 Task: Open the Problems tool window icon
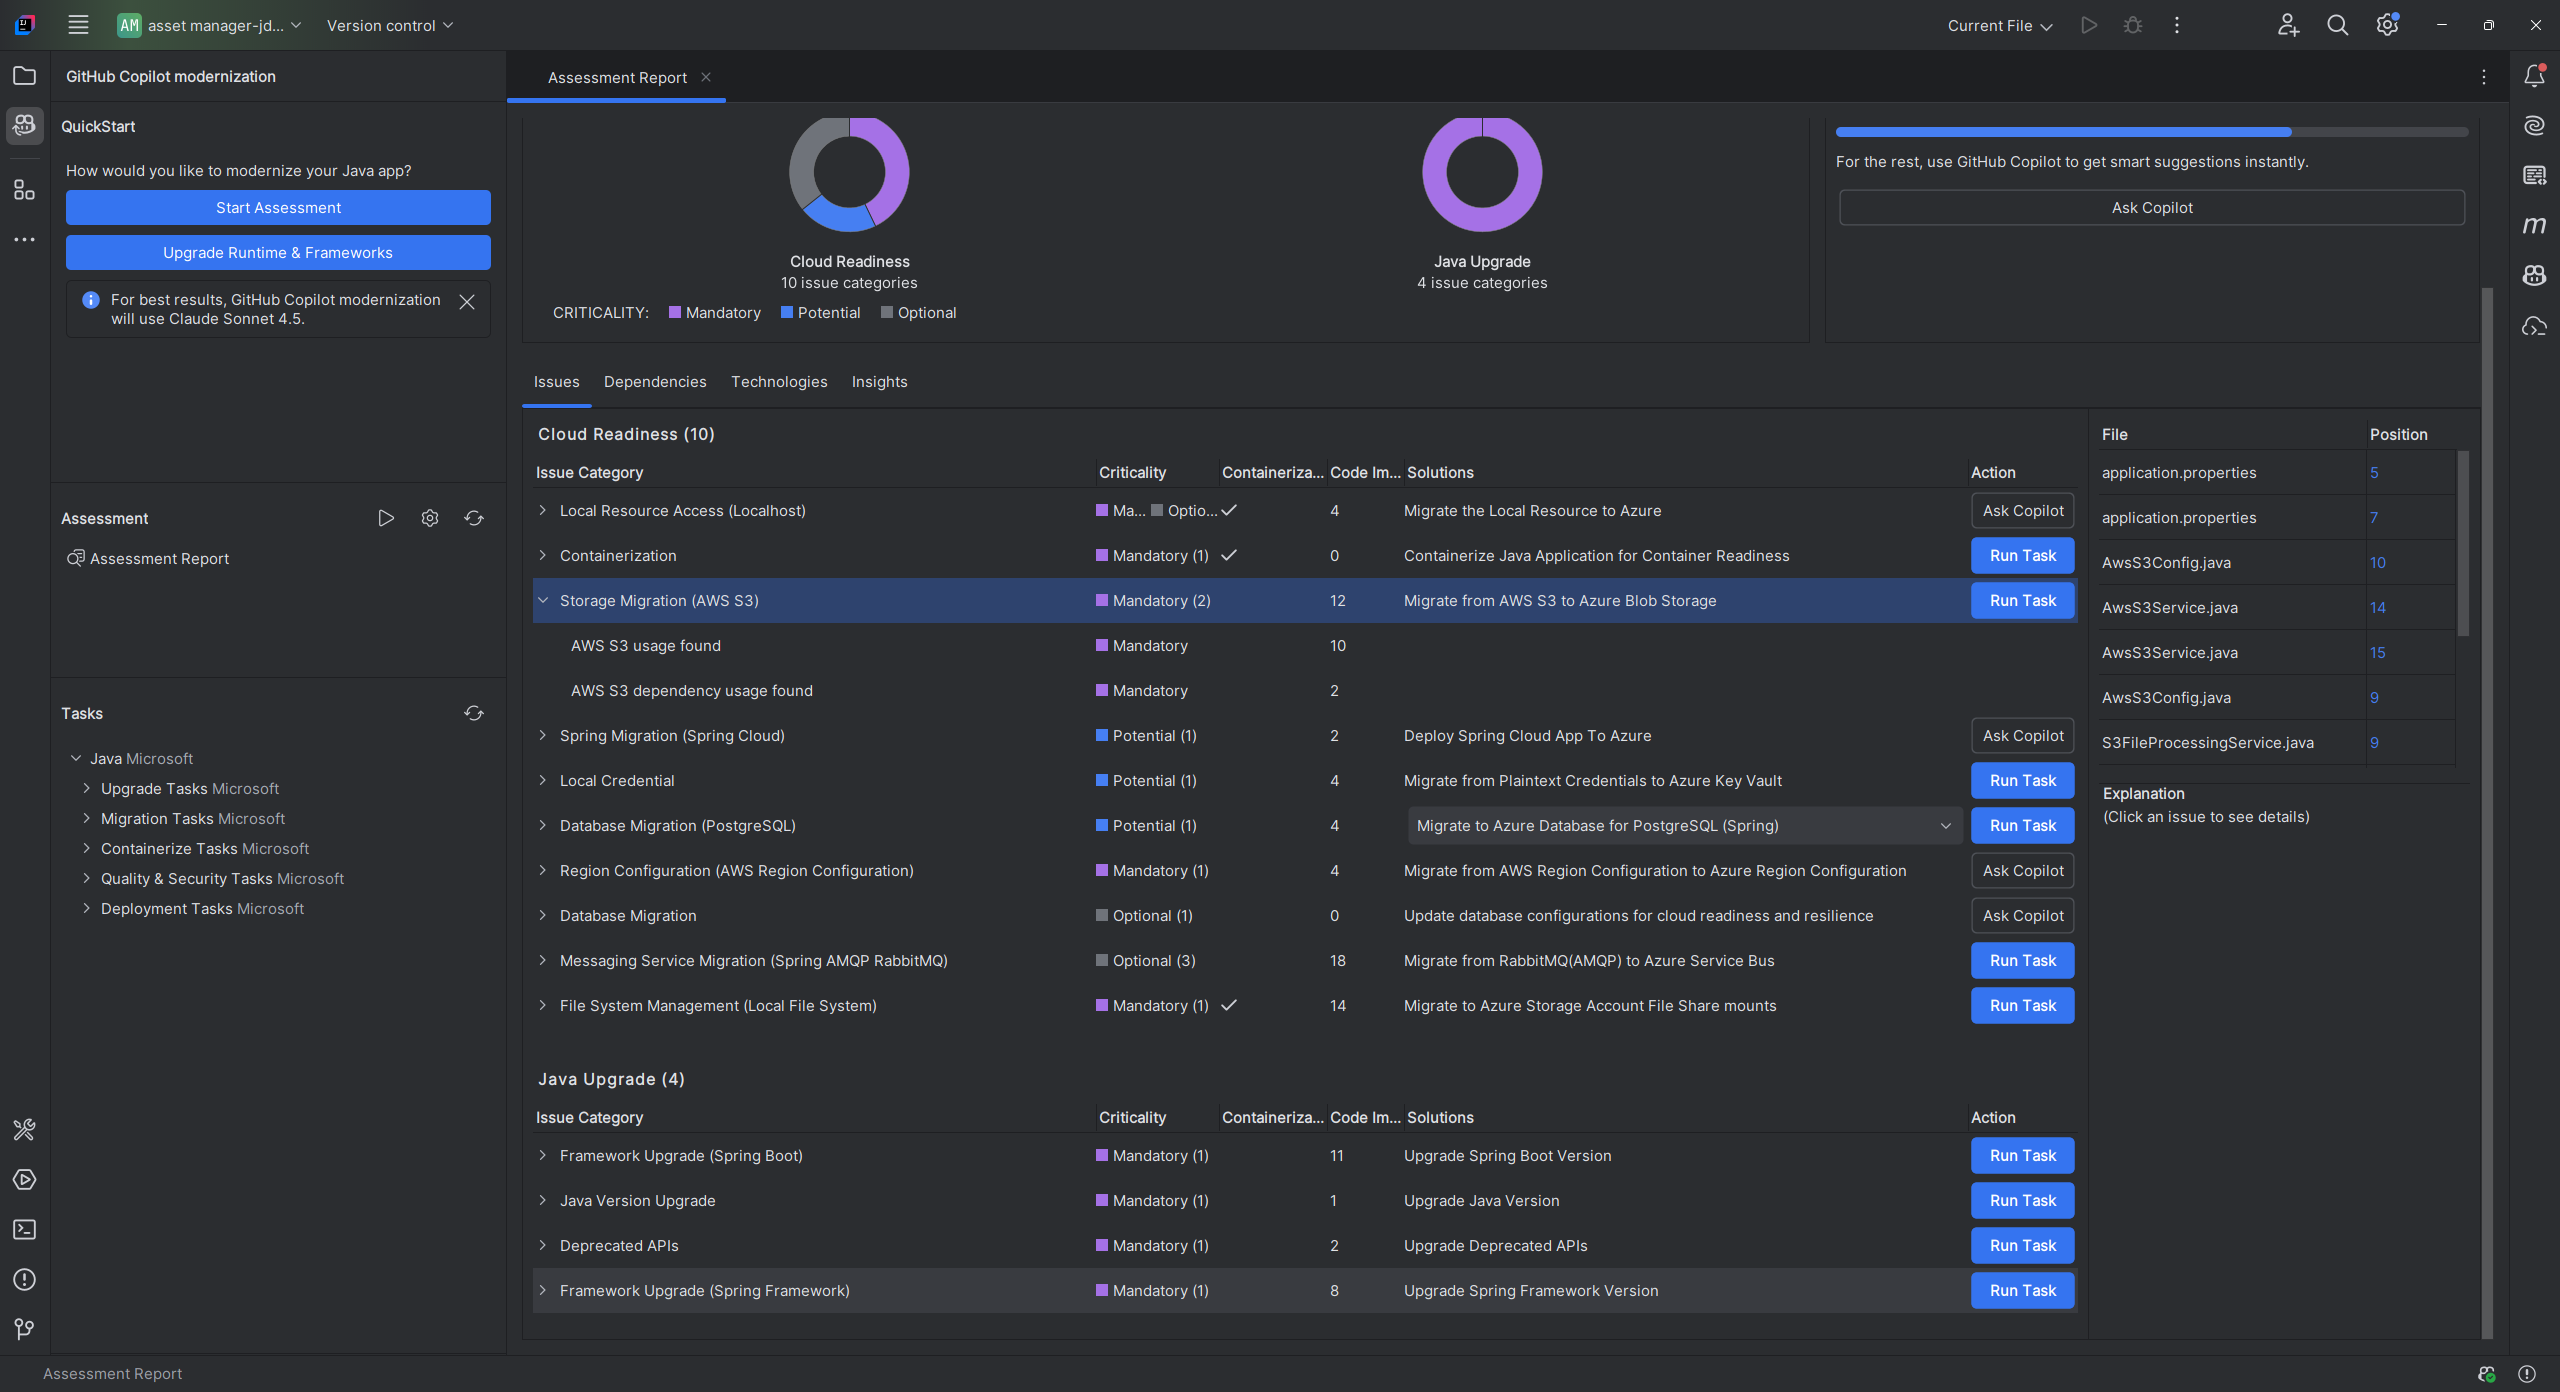pos(24,1279)
